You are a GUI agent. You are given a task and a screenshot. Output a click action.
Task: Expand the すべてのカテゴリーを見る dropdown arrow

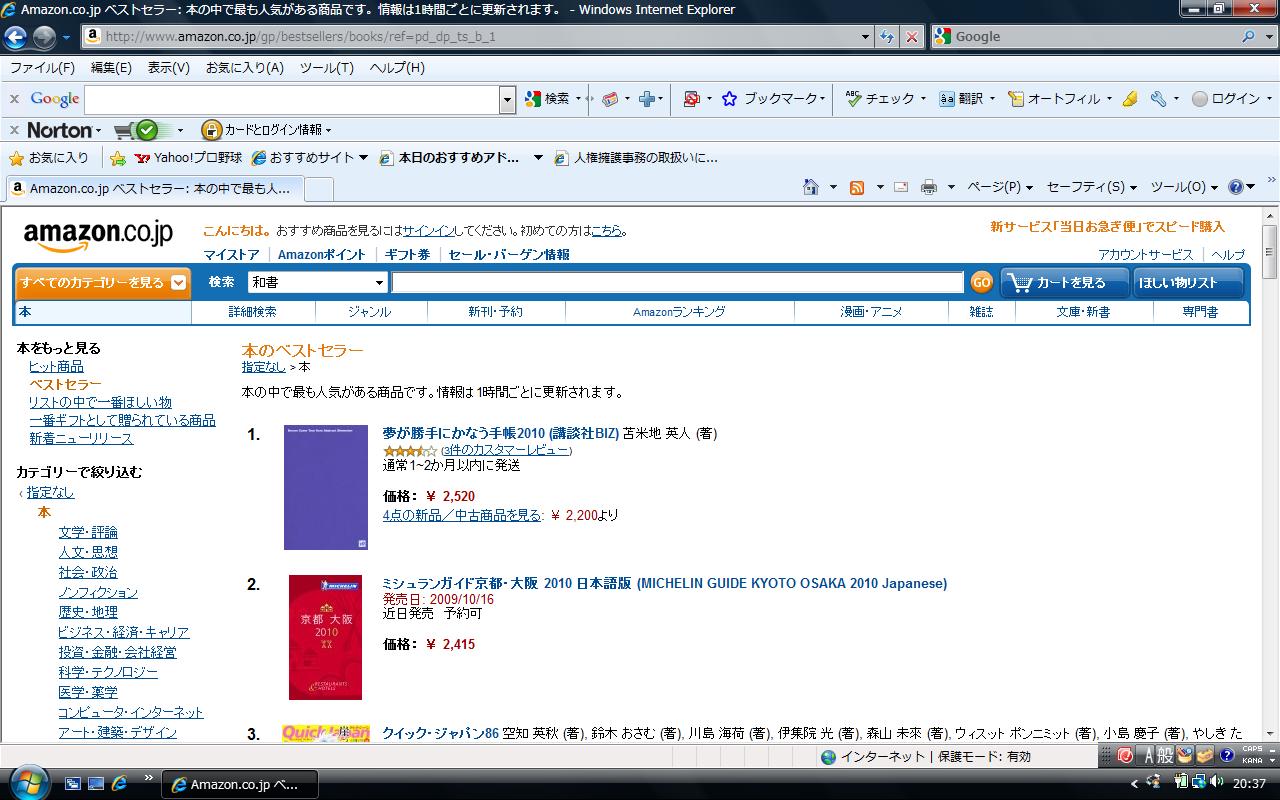(x=178, y=282)
